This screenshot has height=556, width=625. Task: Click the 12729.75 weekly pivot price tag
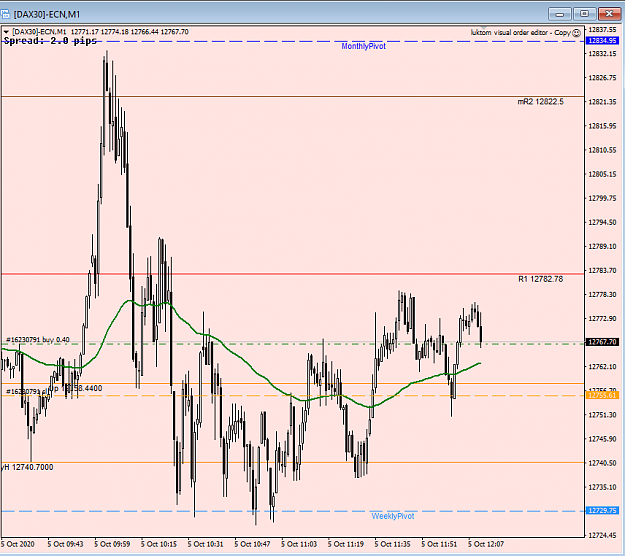pyautogui.click(x=602, y=511)
